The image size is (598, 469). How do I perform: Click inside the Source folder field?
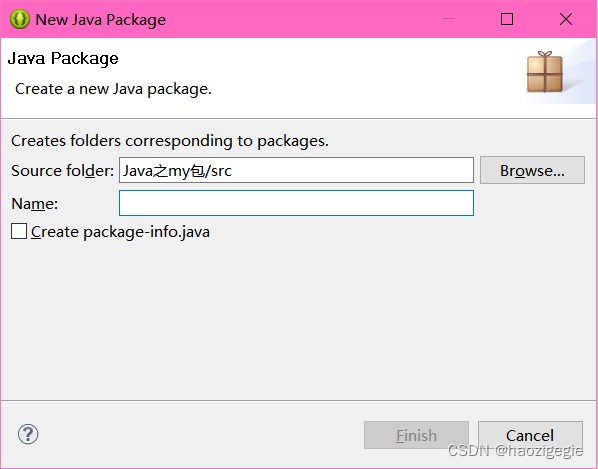(x=296, y=170)
